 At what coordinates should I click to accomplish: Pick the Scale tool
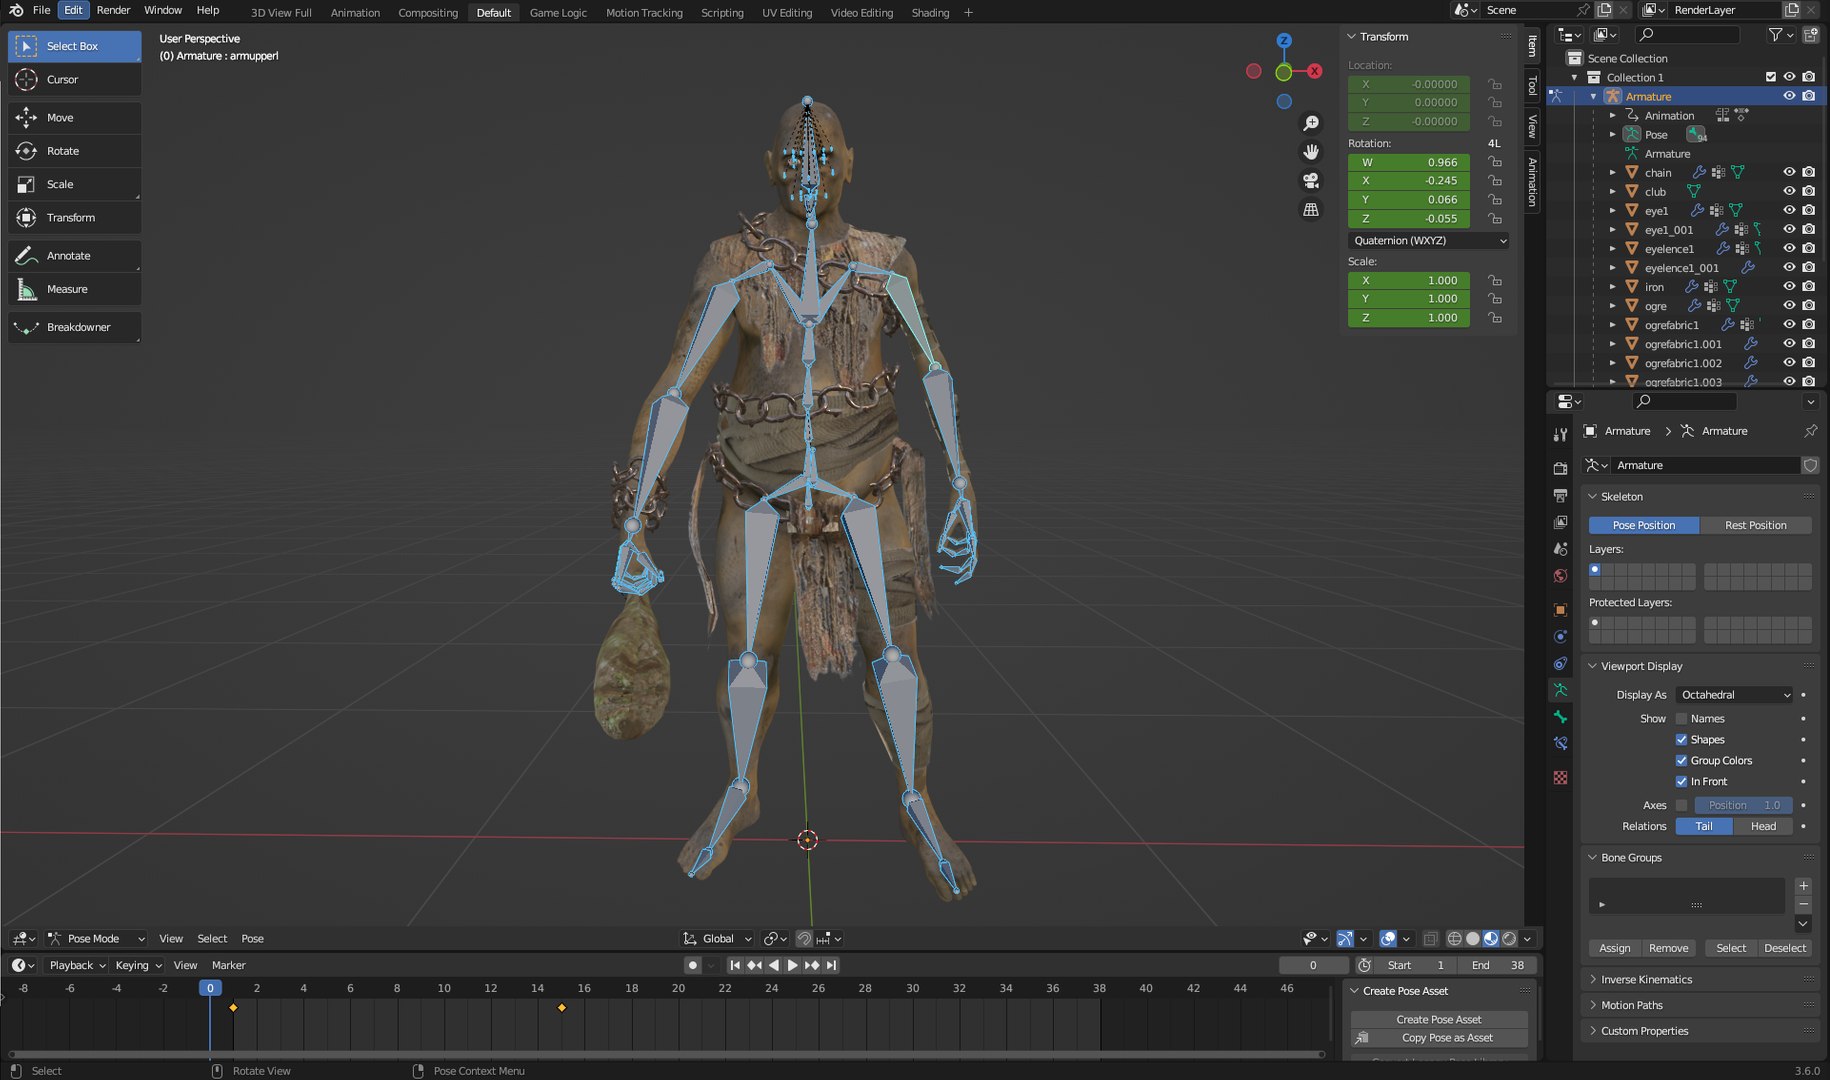click(x=74, y=184)
